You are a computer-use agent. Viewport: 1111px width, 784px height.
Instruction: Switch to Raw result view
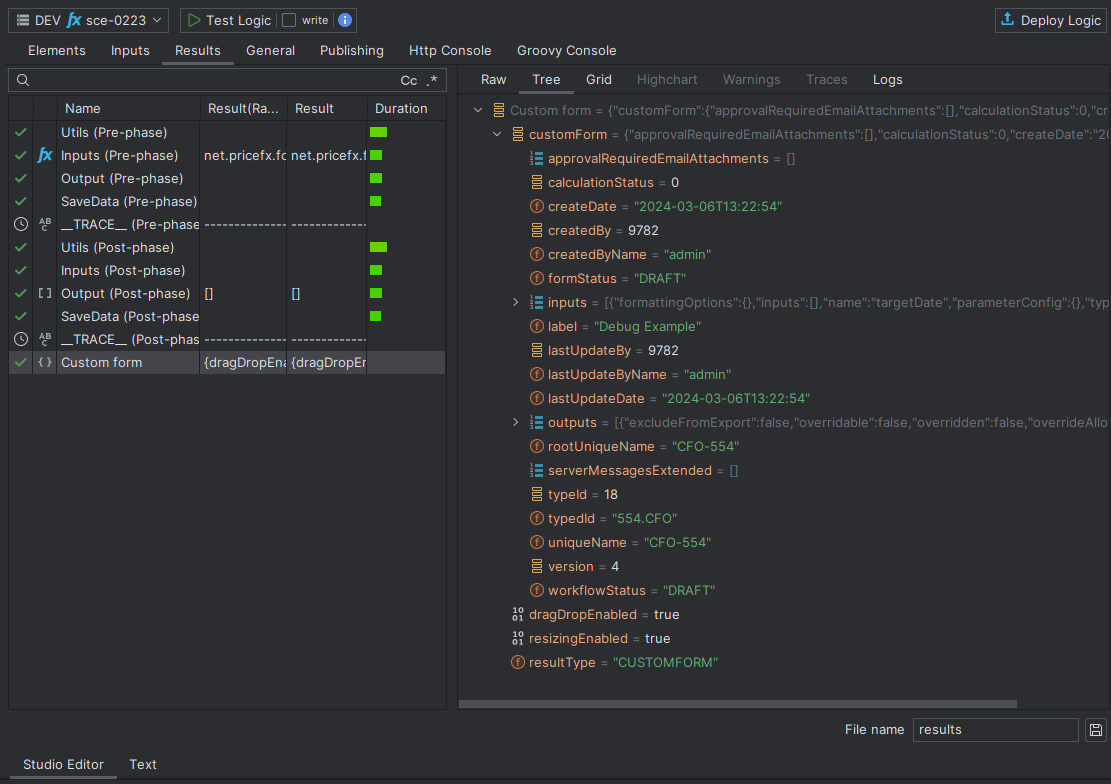(x=494, y=79)
